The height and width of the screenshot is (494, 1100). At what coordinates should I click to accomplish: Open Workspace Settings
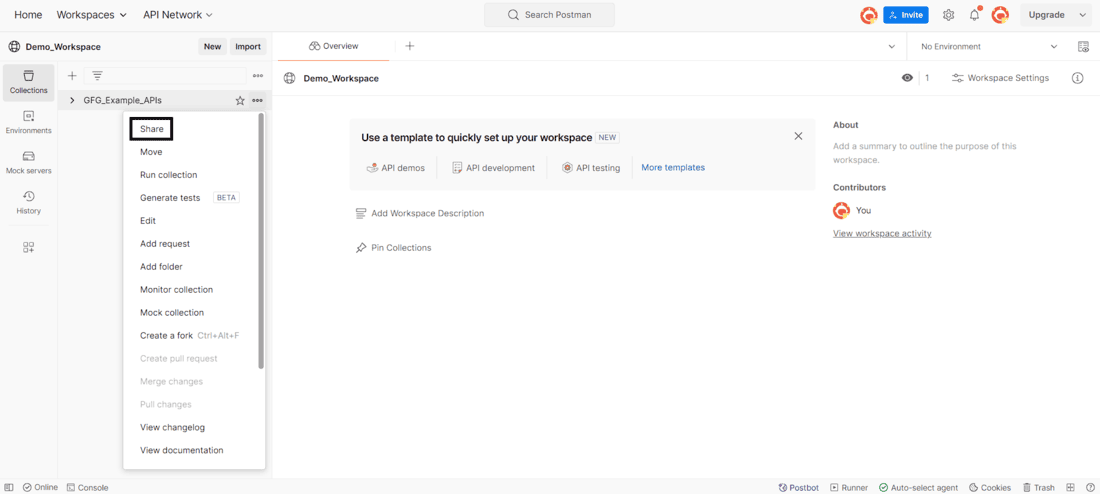click(1000, 78)
